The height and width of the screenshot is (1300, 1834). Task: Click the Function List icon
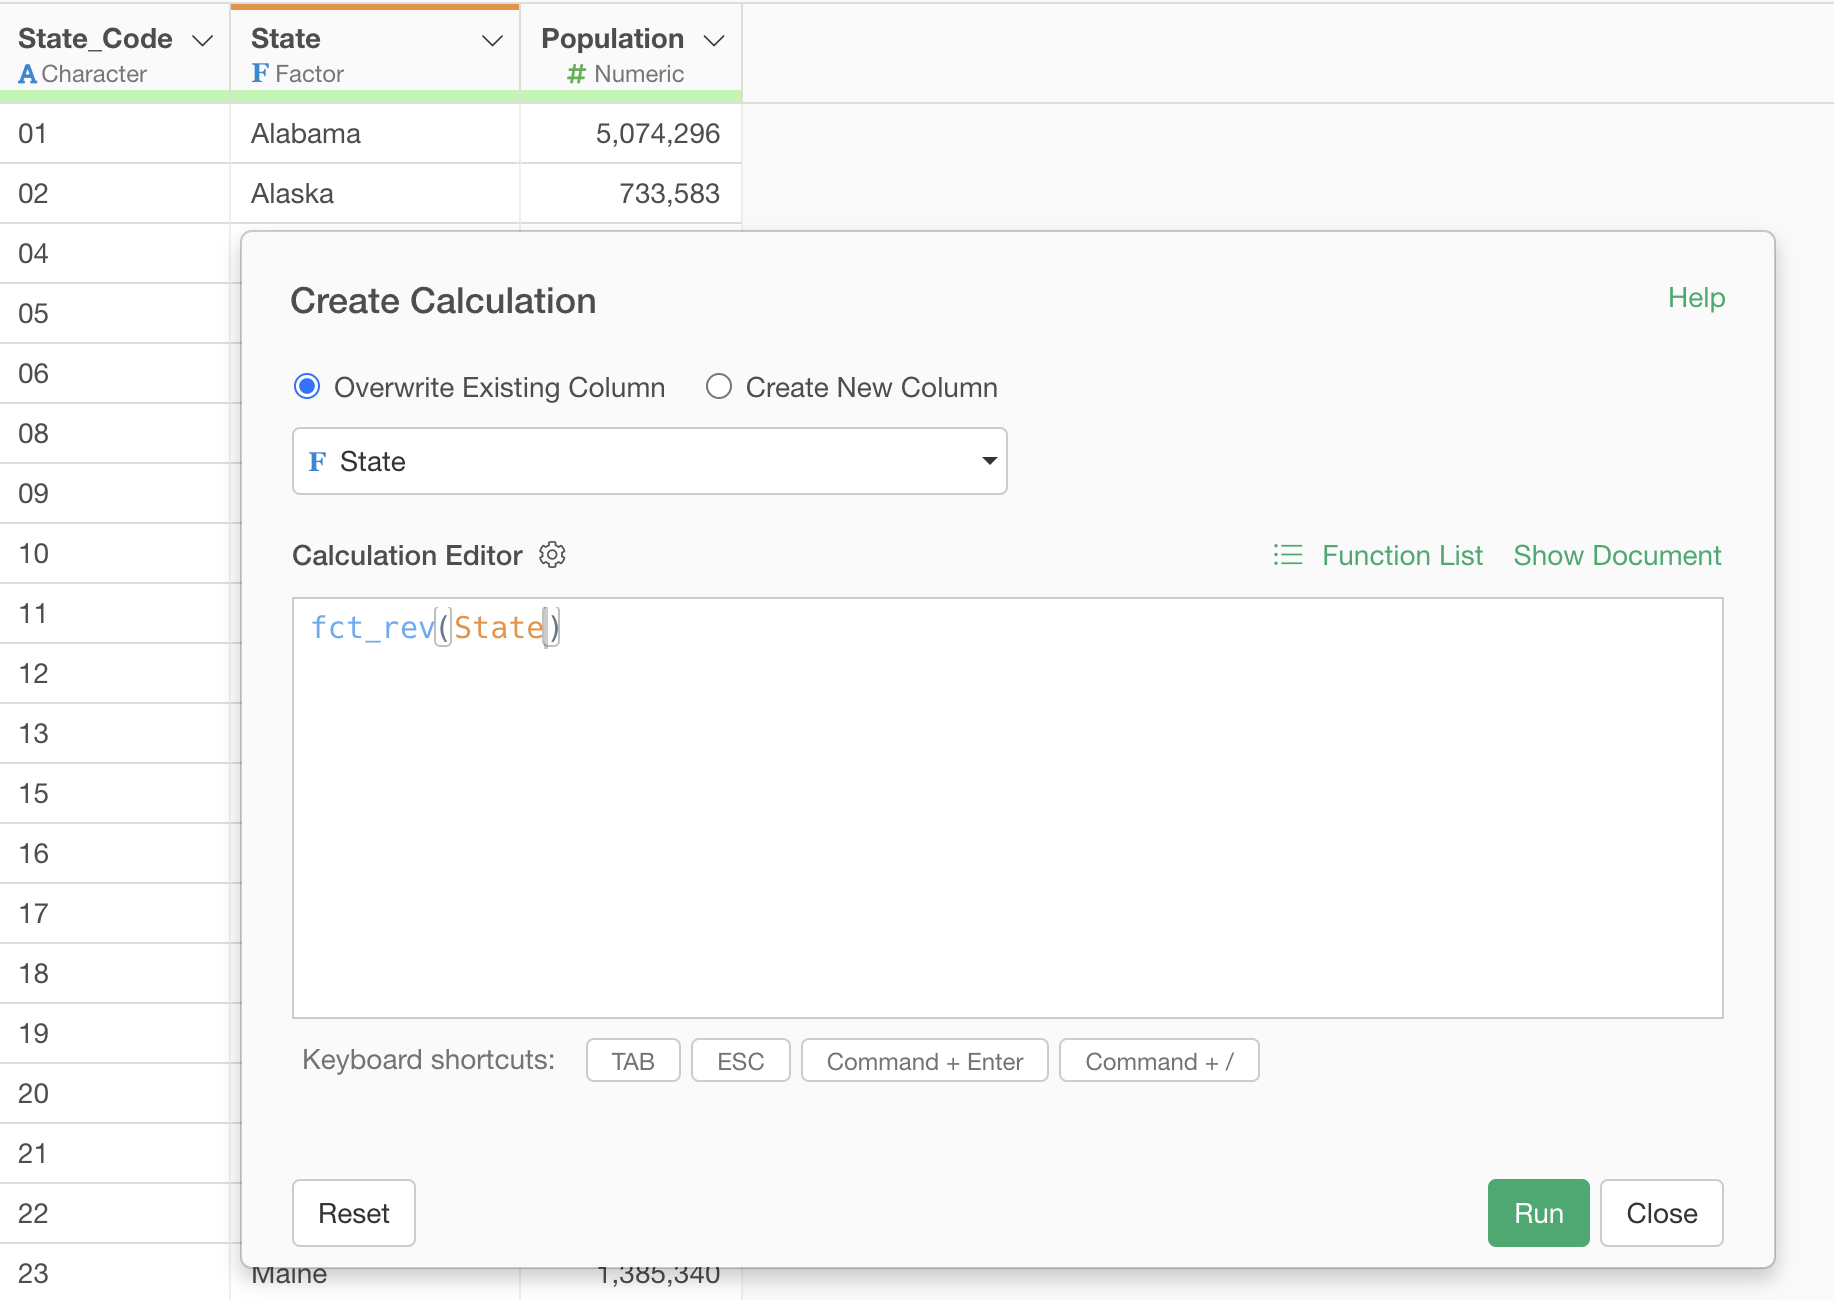point(1287,555)
